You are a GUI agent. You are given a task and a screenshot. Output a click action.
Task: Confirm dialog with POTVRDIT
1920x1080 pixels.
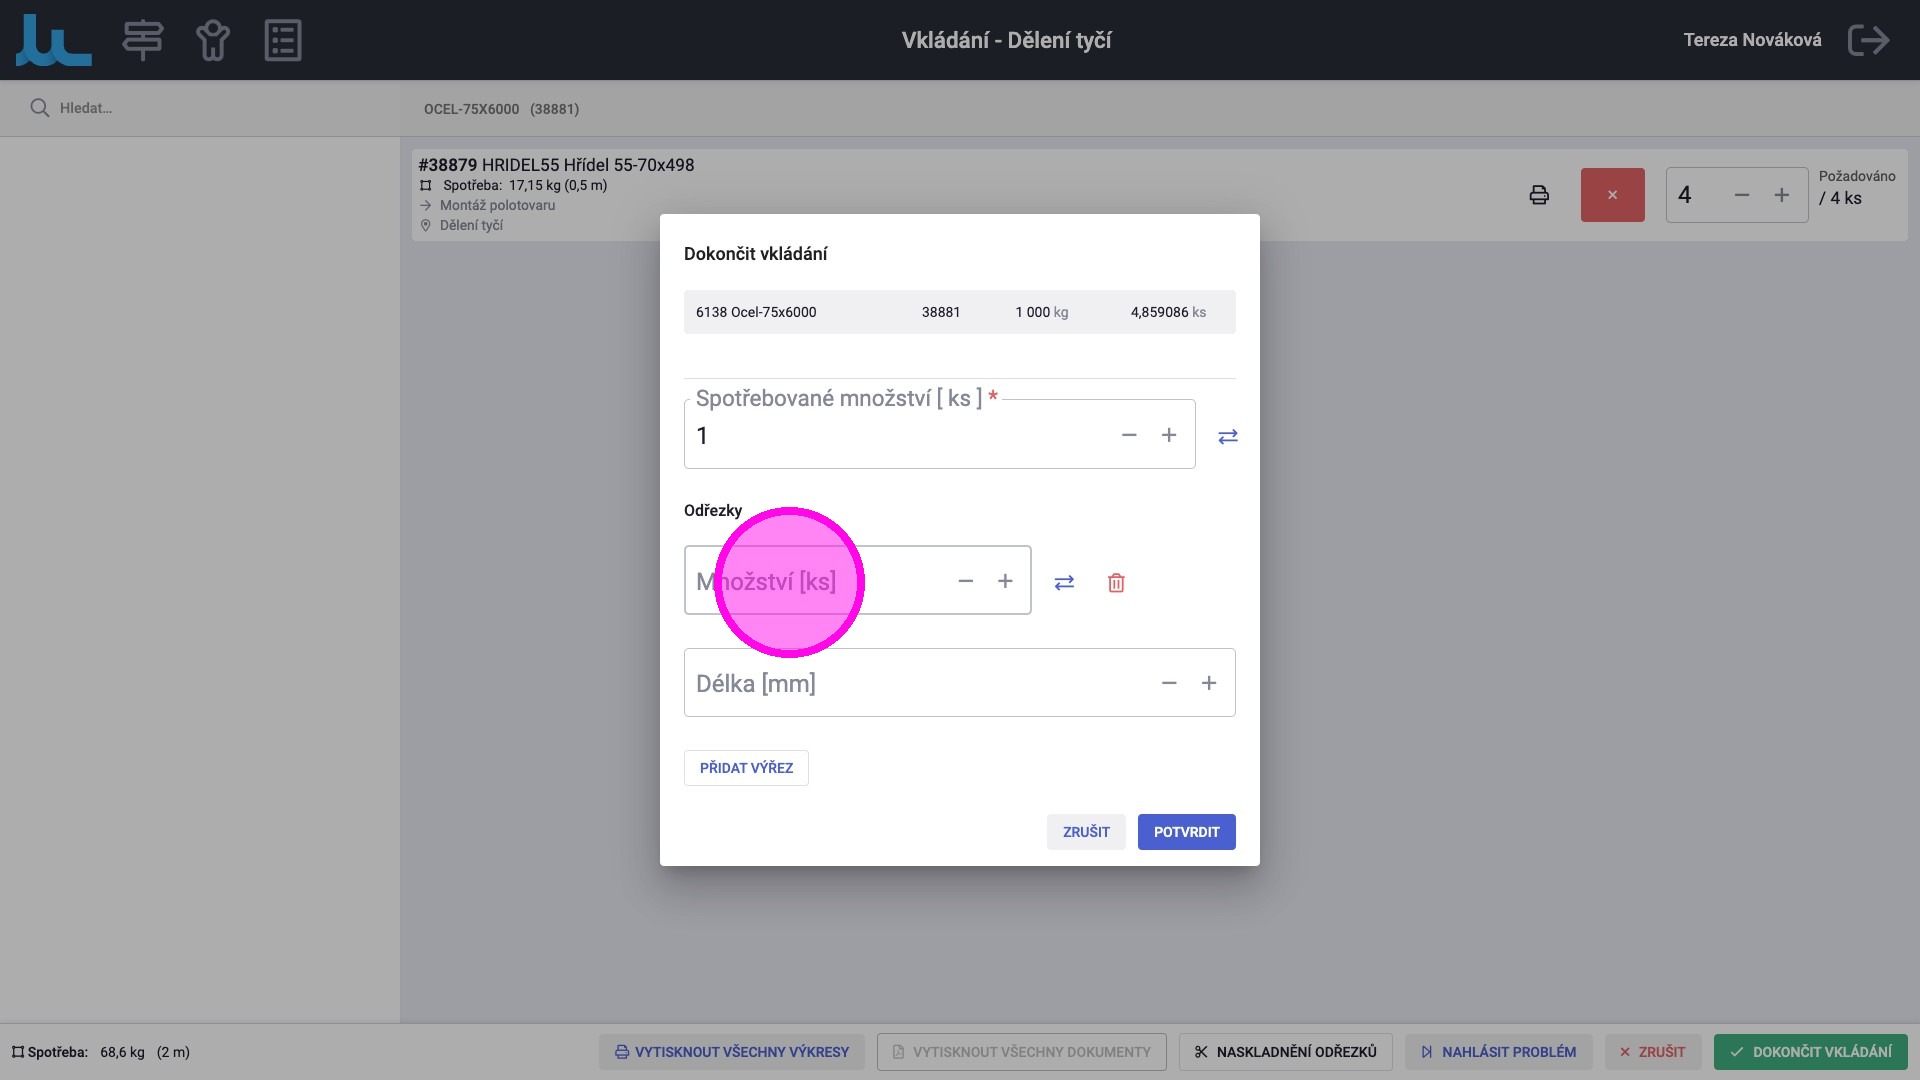click(x=1186, y=832)
